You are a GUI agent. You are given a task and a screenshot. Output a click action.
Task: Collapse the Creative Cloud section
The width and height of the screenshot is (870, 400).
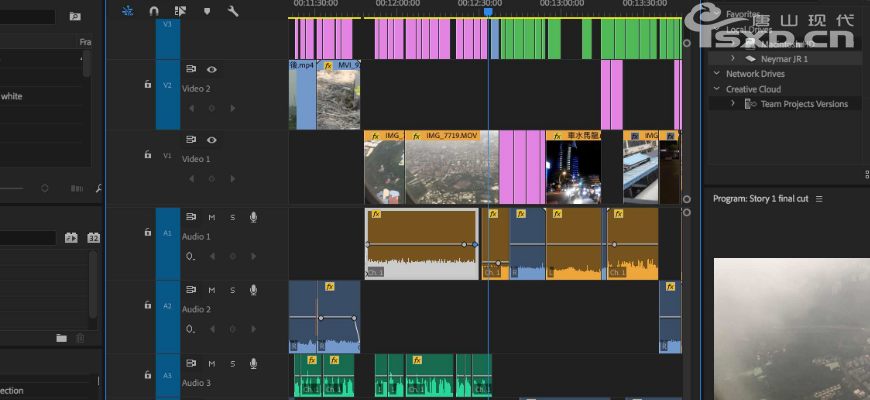715,88
